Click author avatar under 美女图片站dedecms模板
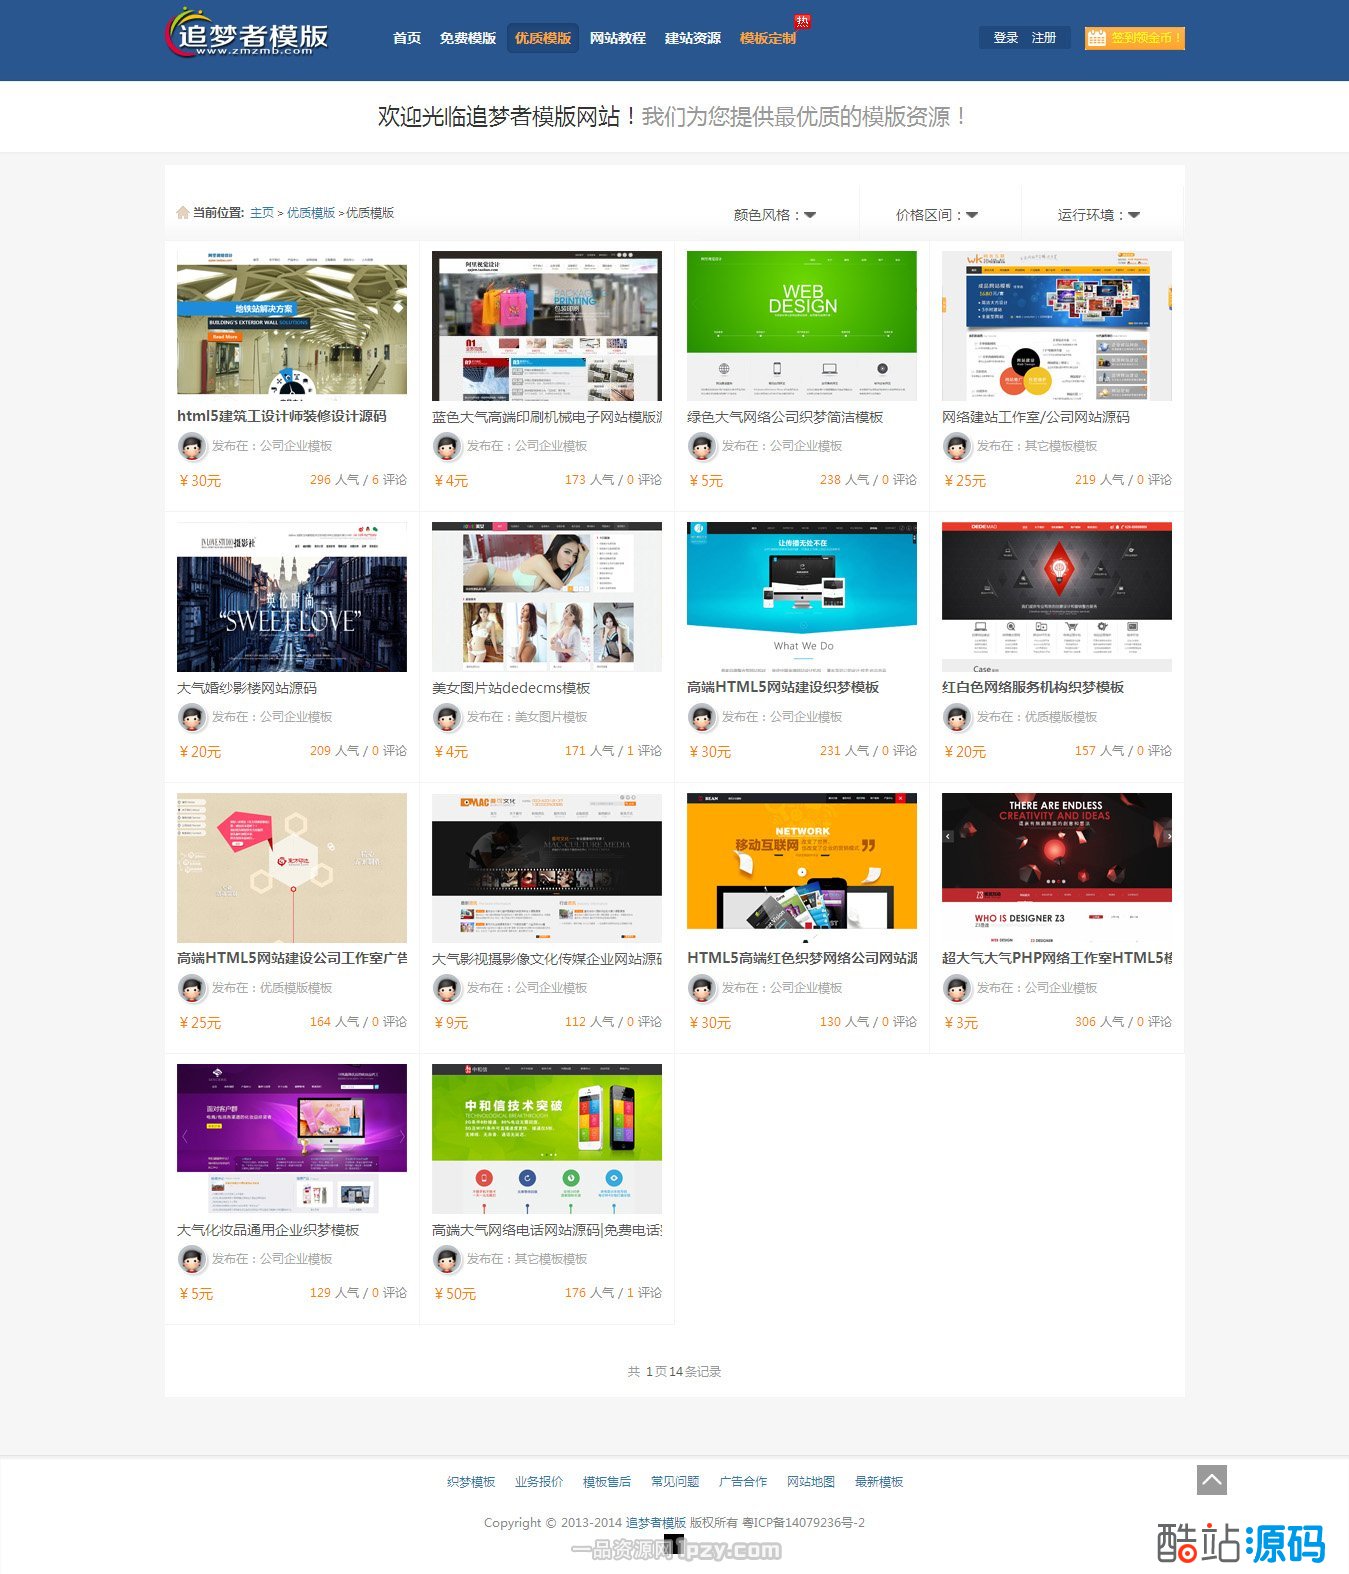The height and width of the screenshot is (1574, 1349). point(446,717)
